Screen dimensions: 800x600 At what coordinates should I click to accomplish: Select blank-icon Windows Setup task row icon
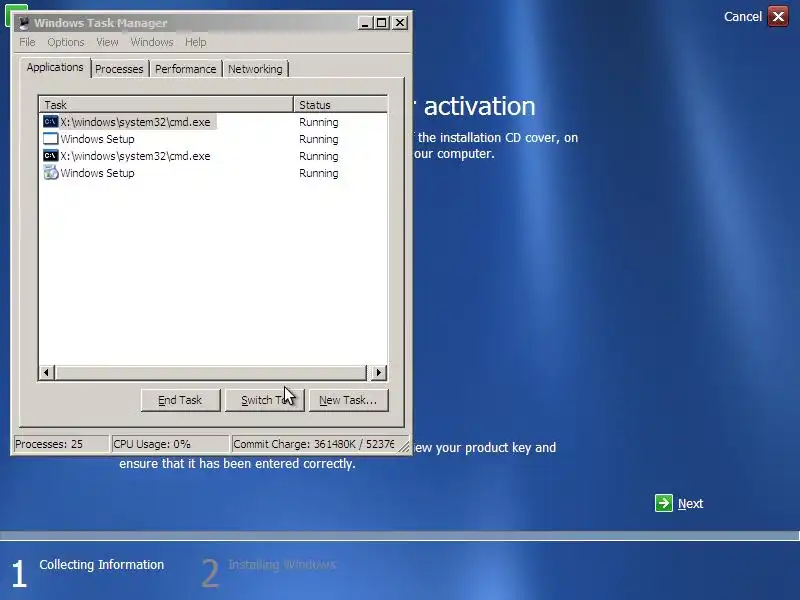[51, 139]
